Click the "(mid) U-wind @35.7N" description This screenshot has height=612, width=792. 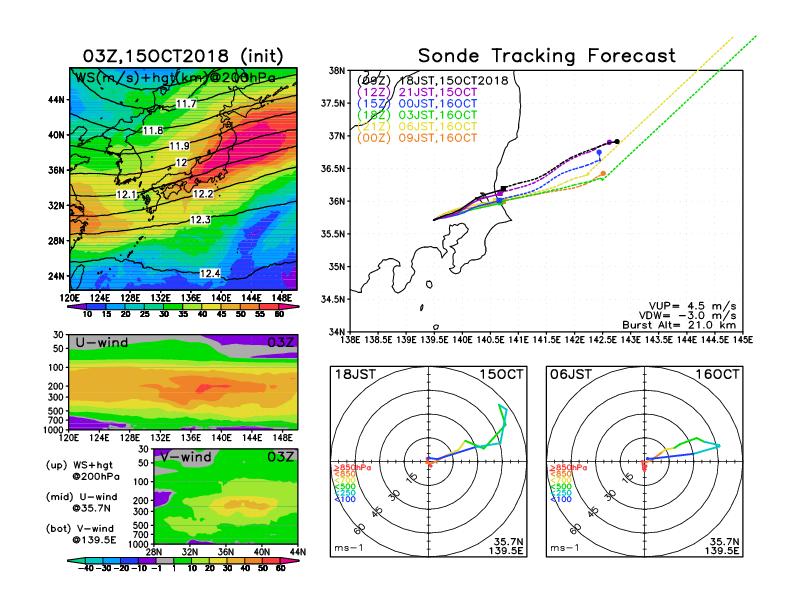tap(81, 502)
